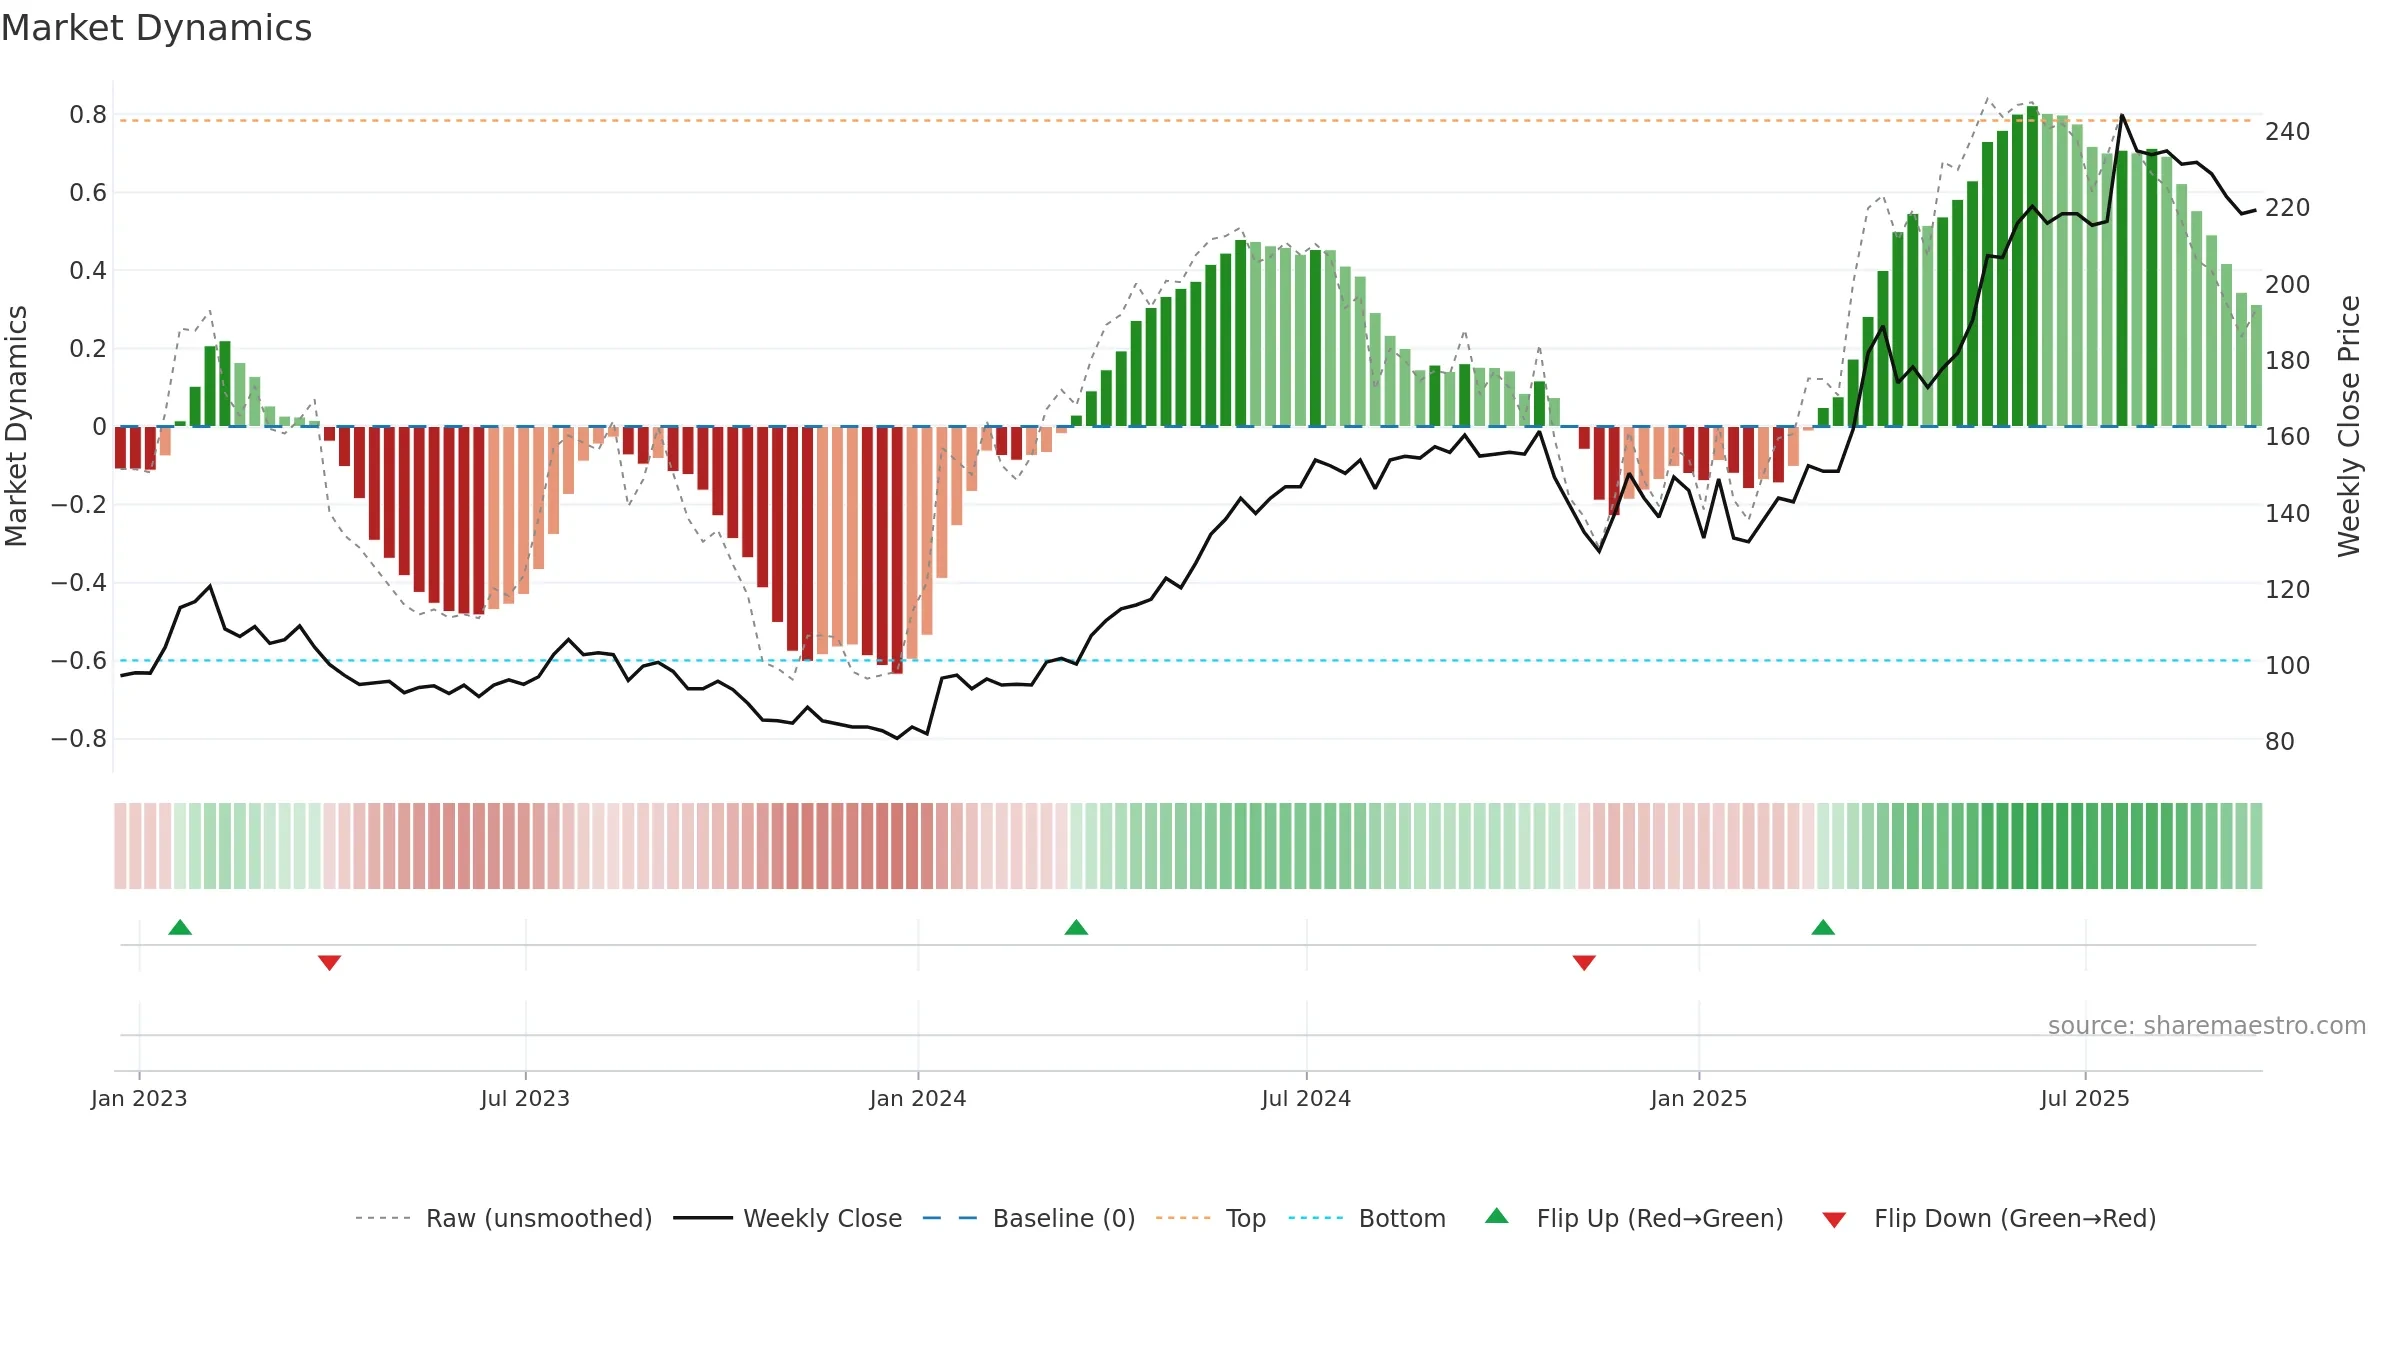This screenshot has height=1350, width=2400.
Task: Toggle the Bottom legend entry
Action: [1366, 1218]
